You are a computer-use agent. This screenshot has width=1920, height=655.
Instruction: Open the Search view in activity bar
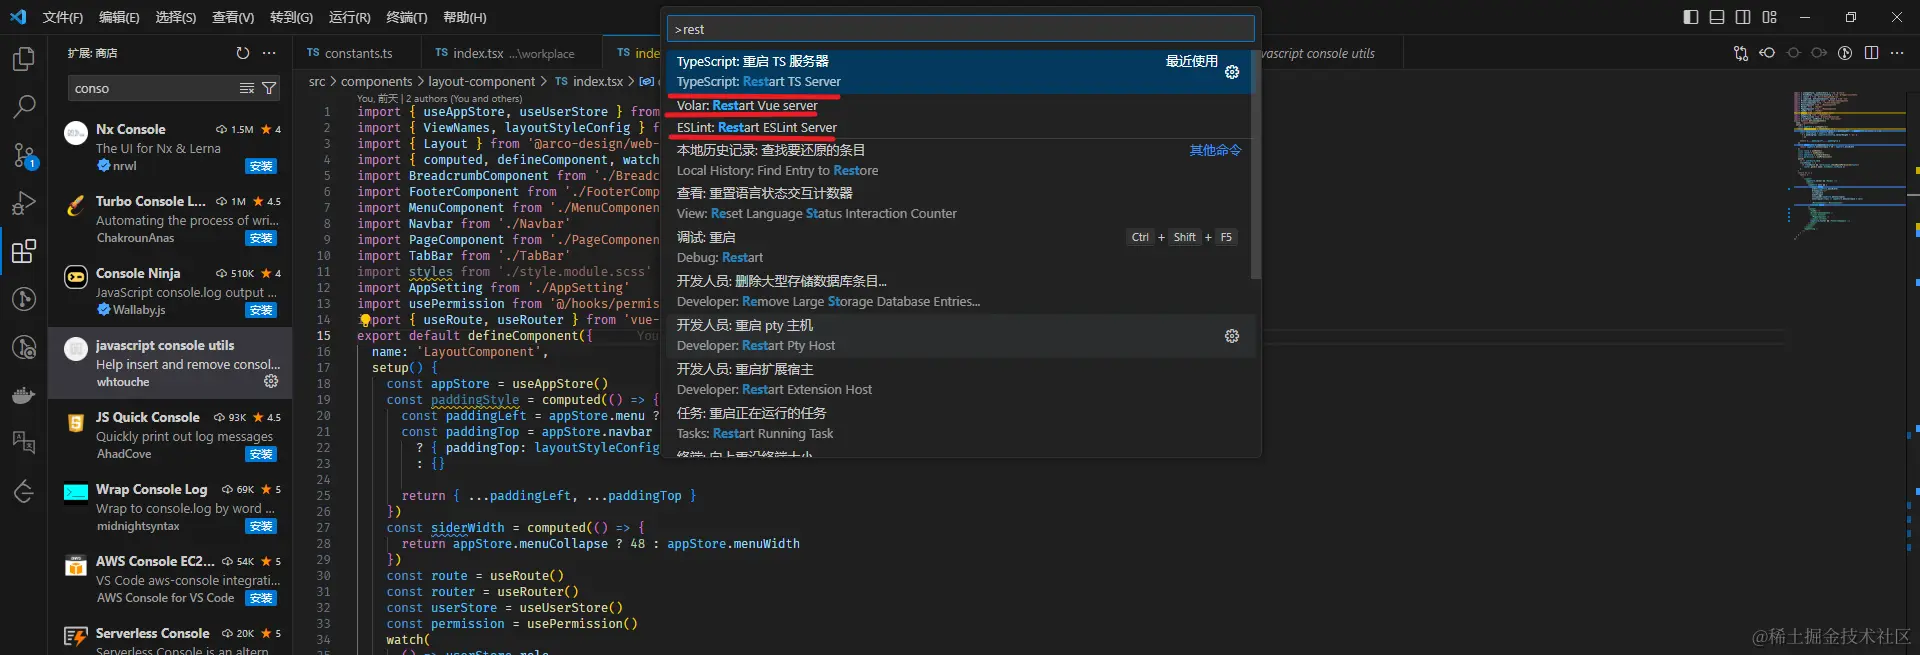[24, 106]
